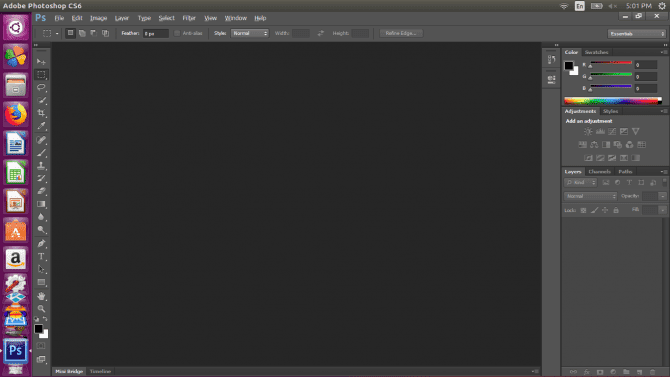Select the History Brush tool
Screen dimensions: 670x377
41,178
